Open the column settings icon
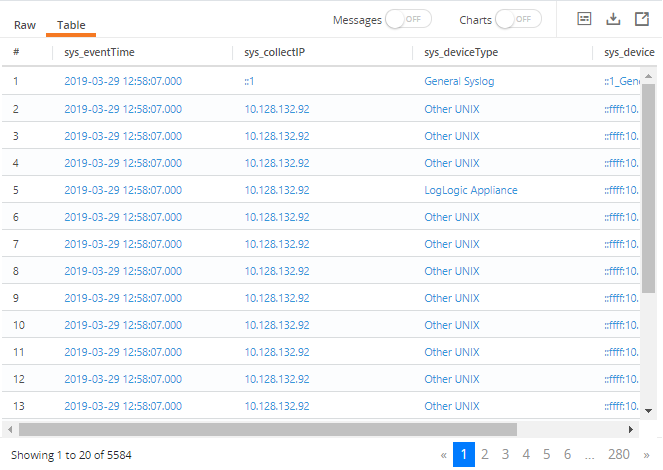The image size is (663, 470). [587, 19]
